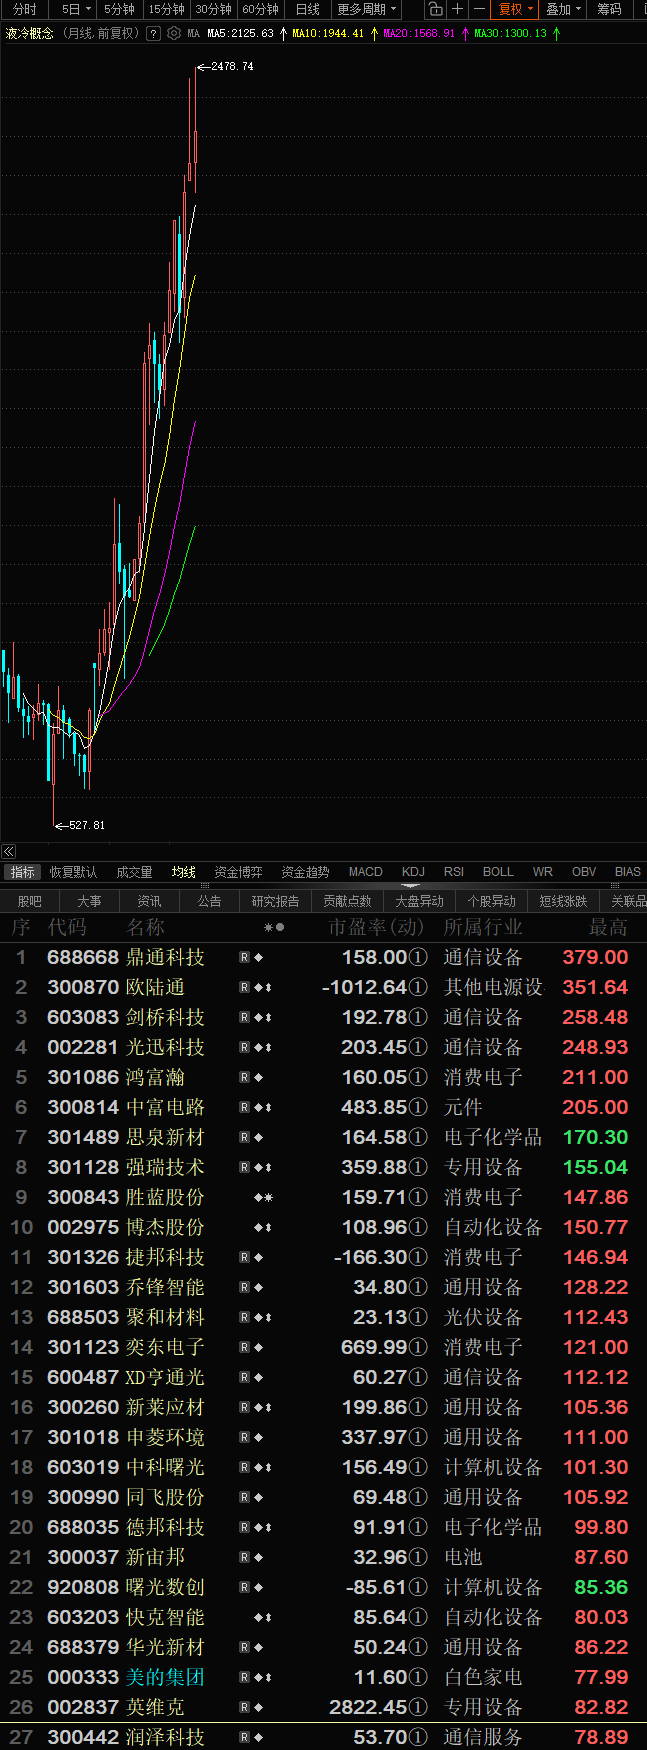Click info circle beside 2822.45 P/E value
The height and width of the screenshot is (1750, 647).
(x=419, y=1707)
